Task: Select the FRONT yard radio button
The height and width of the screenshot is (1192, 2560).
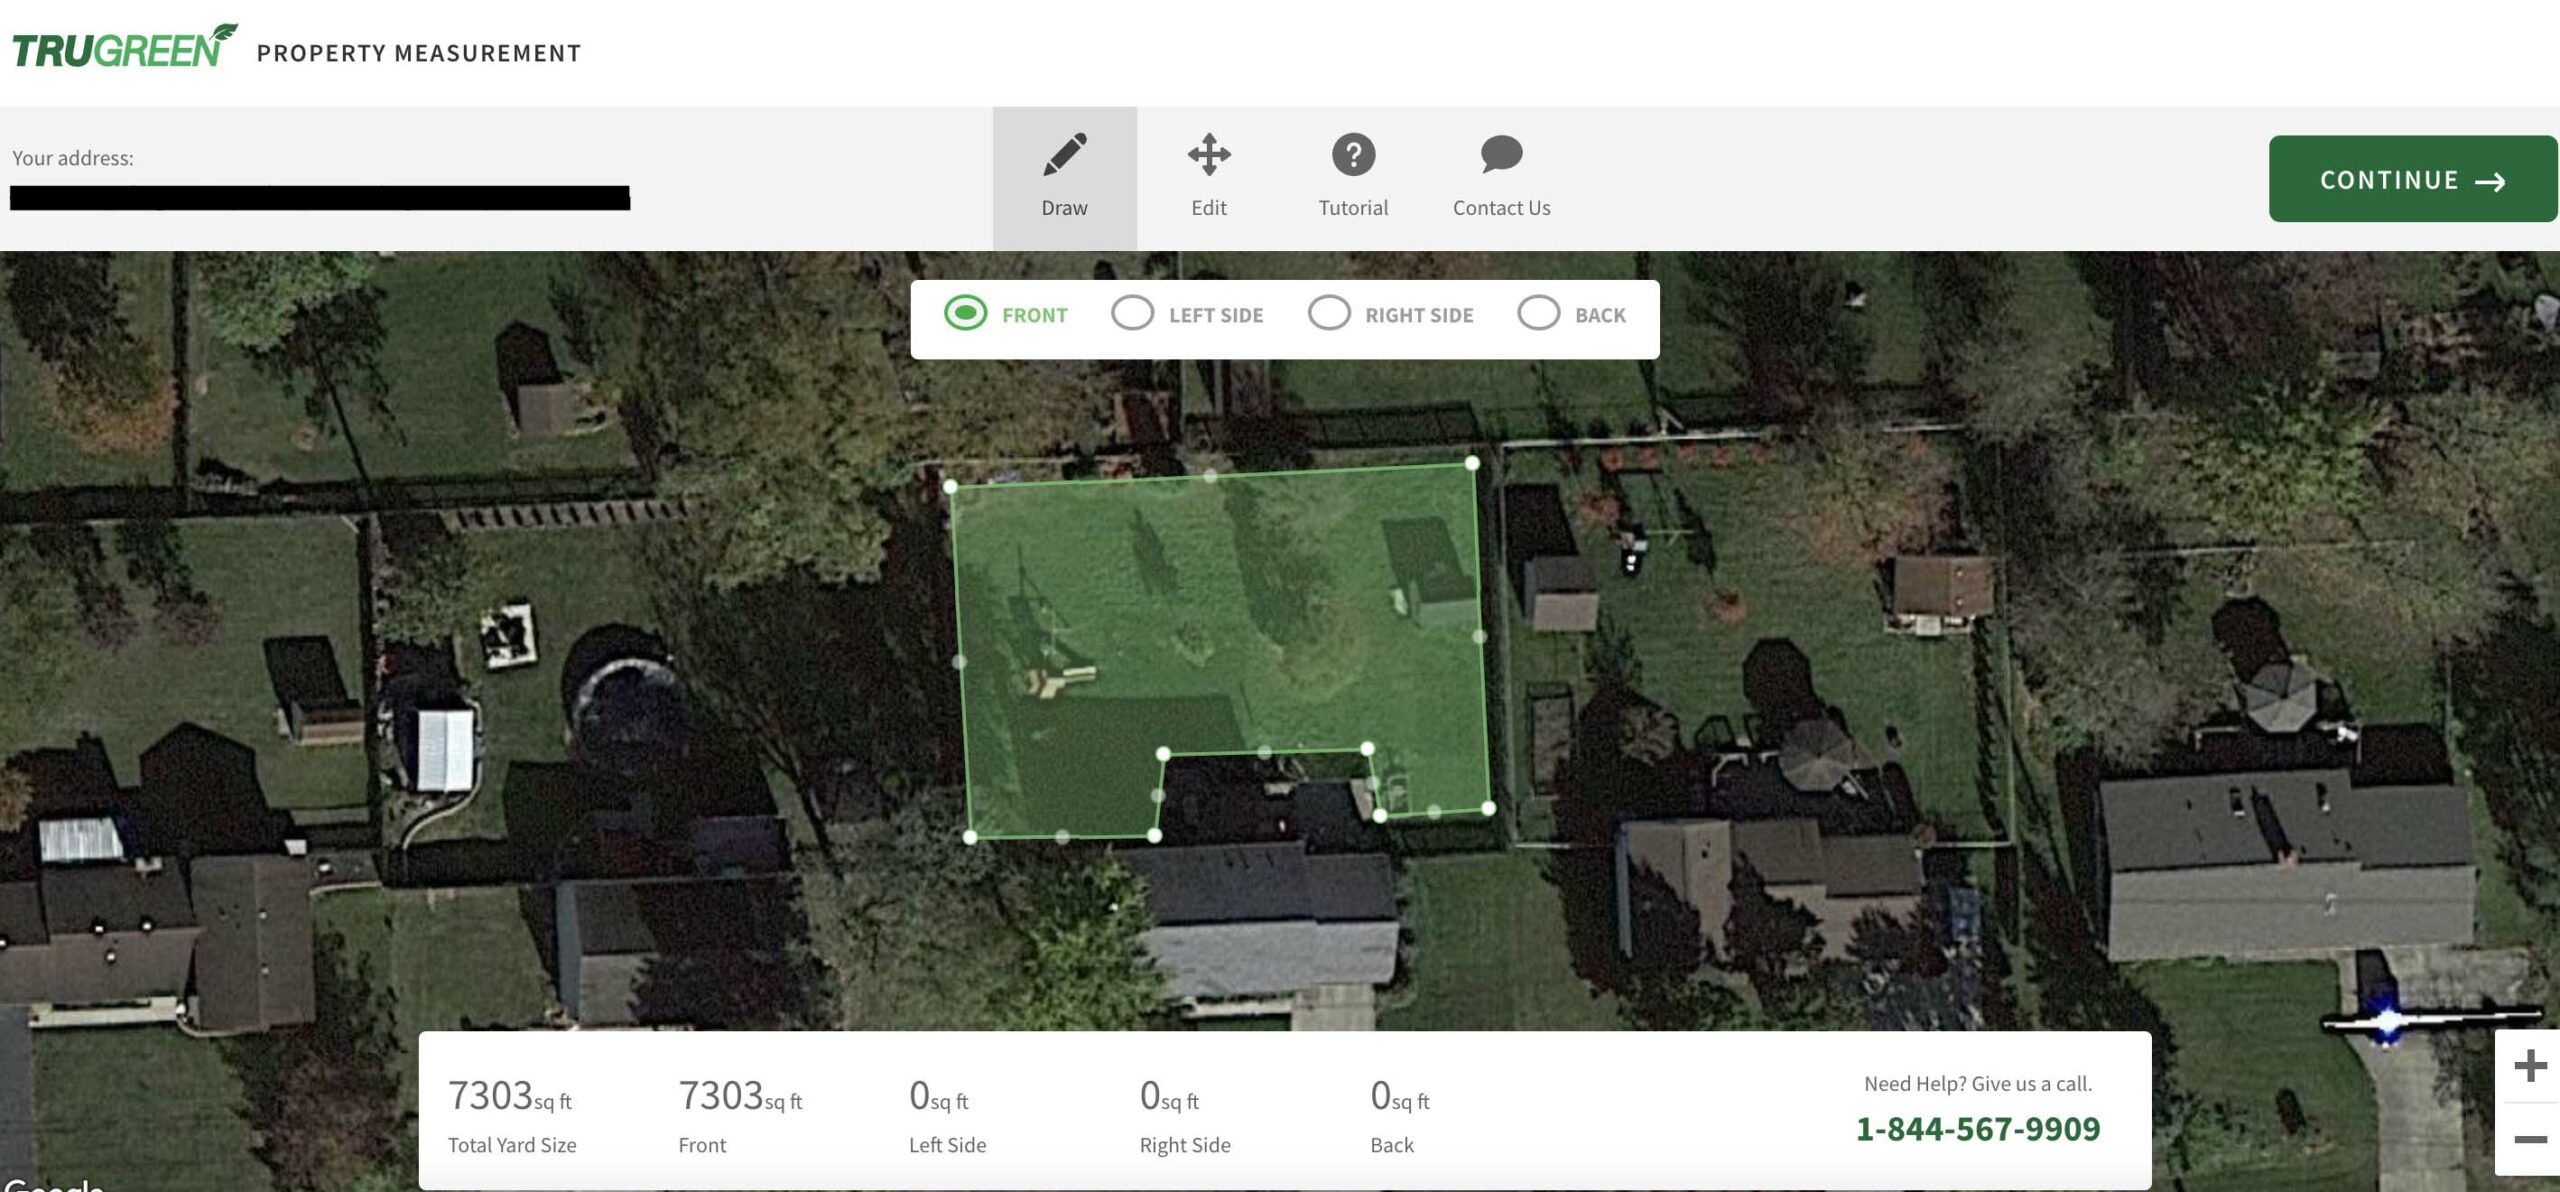Action: pyautogui.click(x=965, y=314)
